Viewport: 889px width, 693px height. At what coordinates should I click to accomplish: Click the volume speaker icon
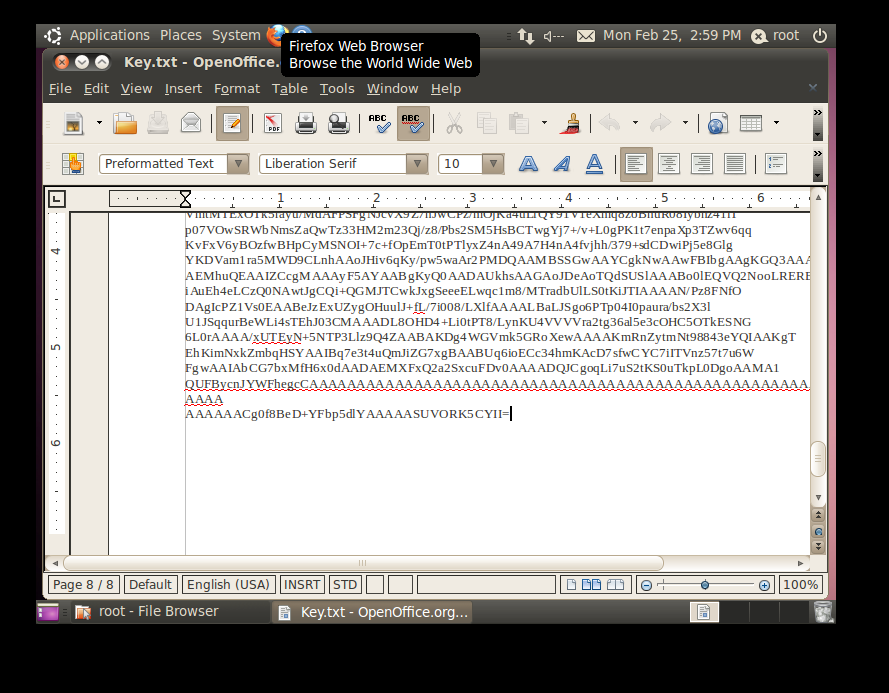553,36
